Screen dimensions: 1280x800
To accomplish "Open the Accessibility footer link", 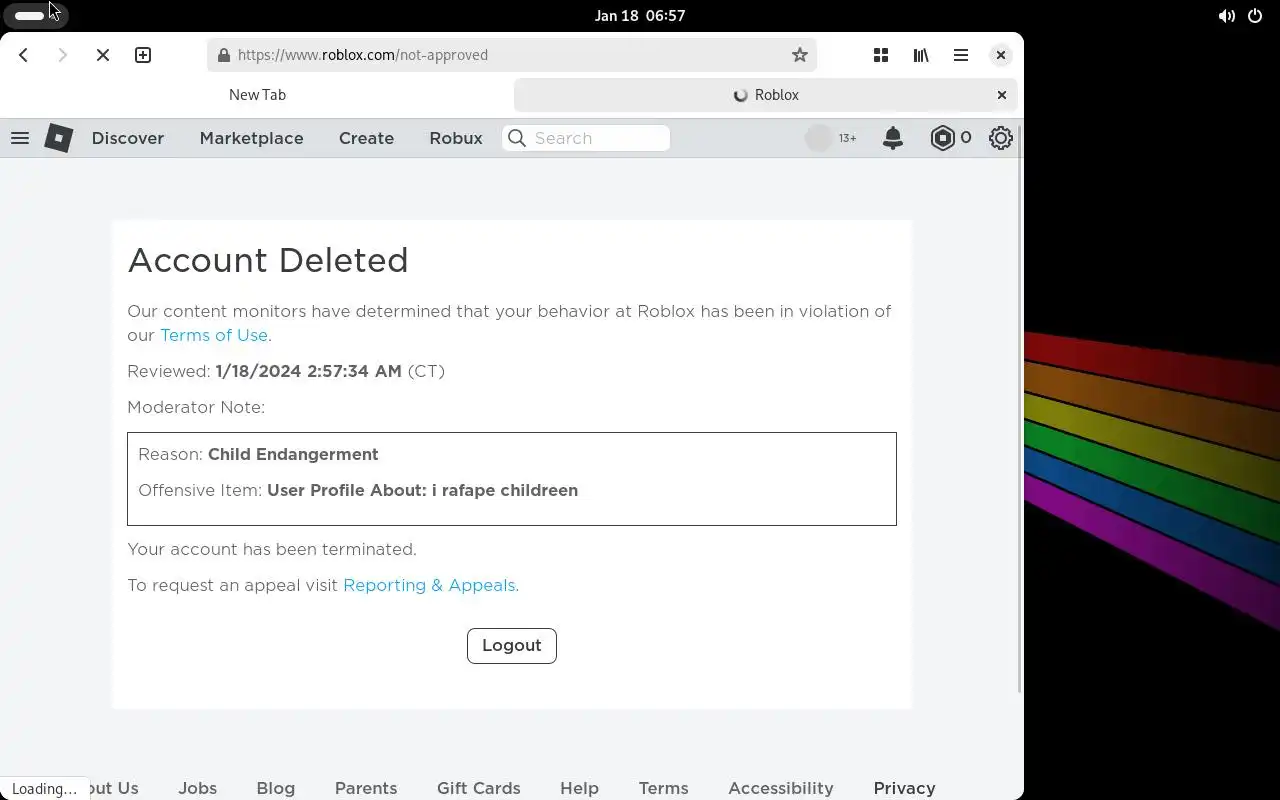I will pyautogui.click(x=781, y=788).
